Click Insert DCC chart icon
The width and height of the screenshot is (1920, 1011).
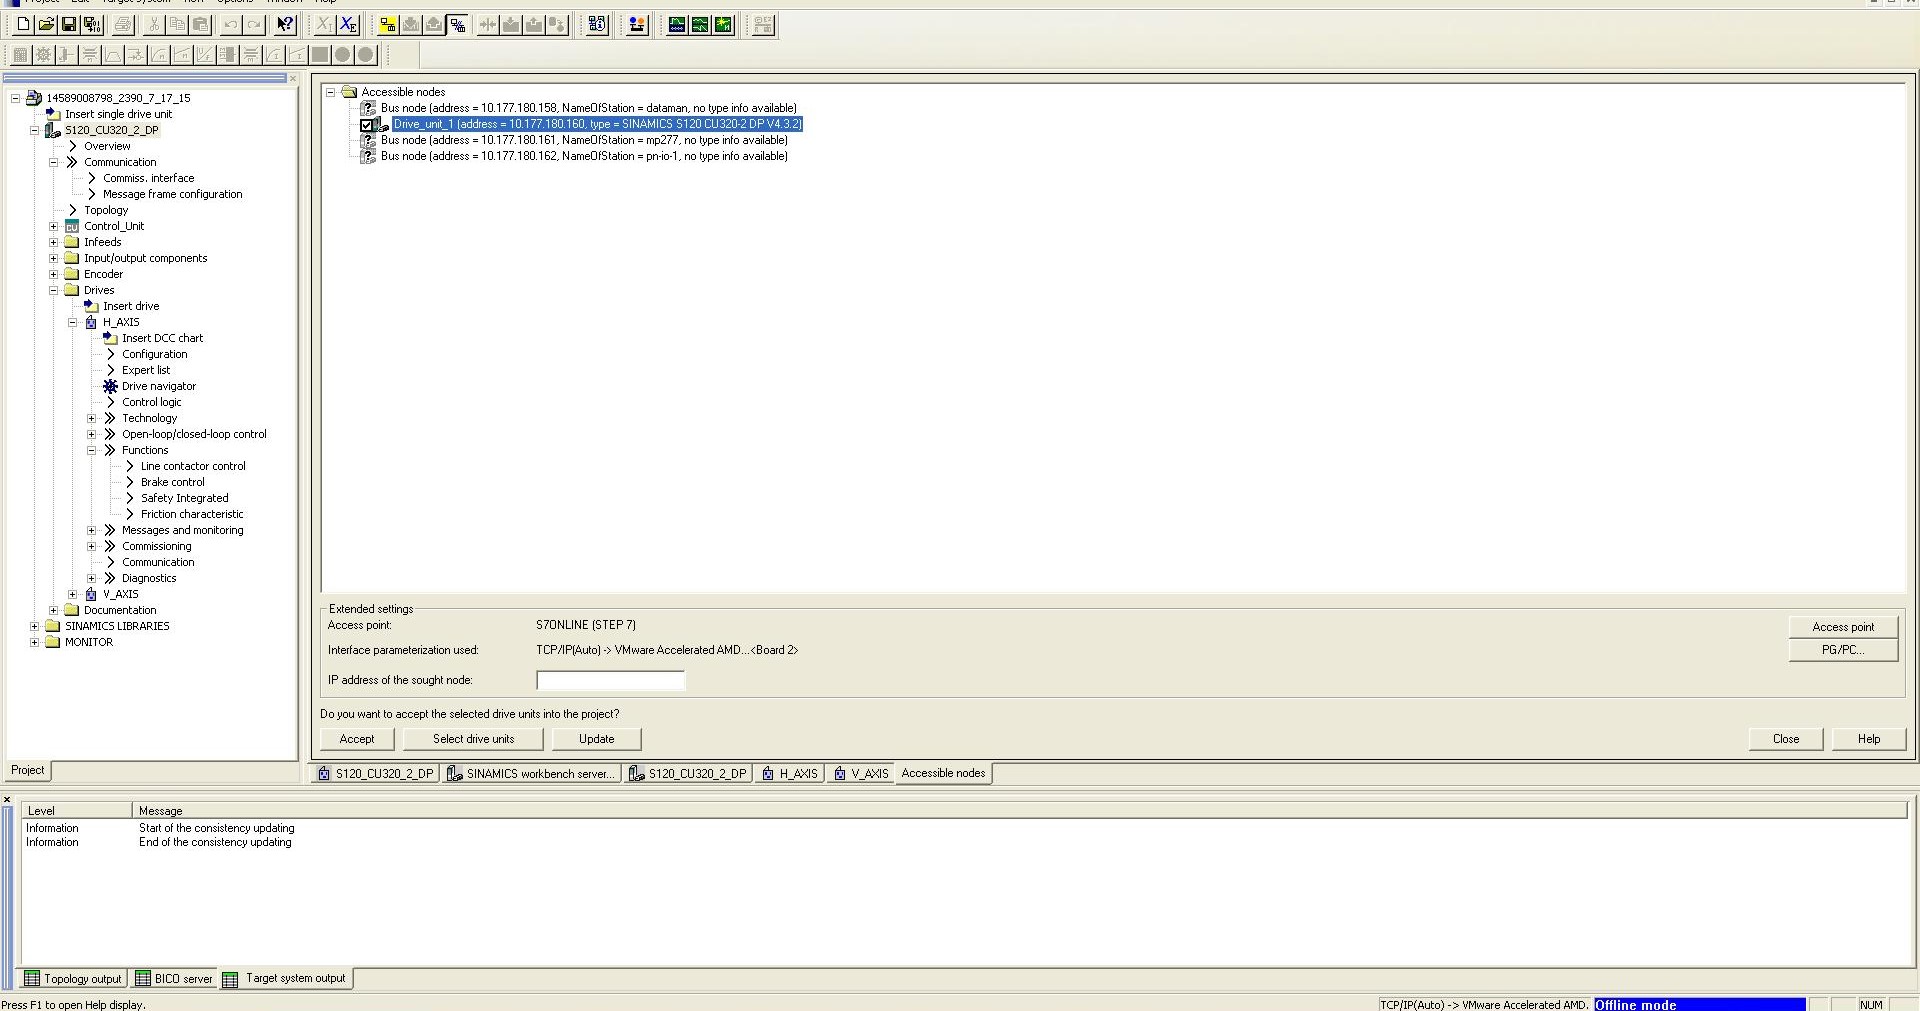pos(110,338)
